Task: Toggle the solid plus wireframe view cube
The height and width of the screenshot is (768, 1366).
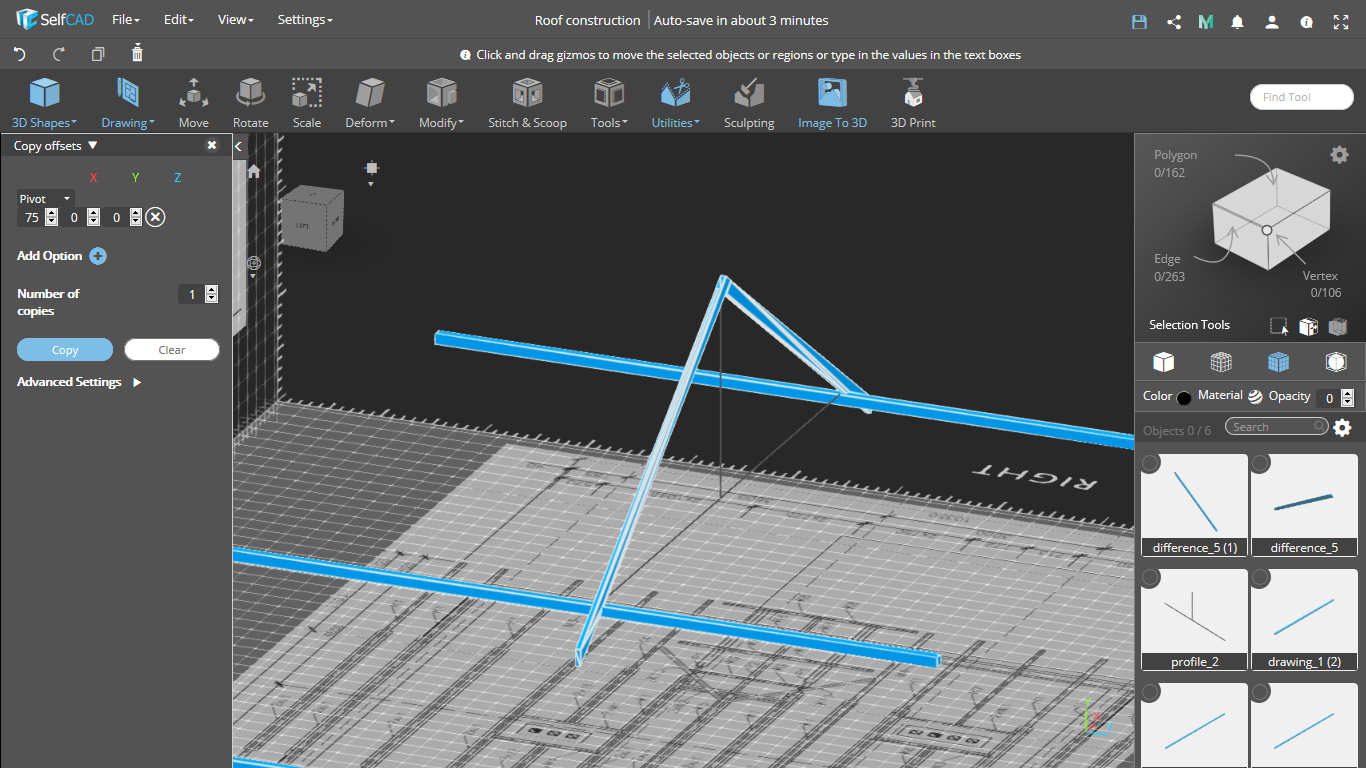Action: tap(1278, 361)
